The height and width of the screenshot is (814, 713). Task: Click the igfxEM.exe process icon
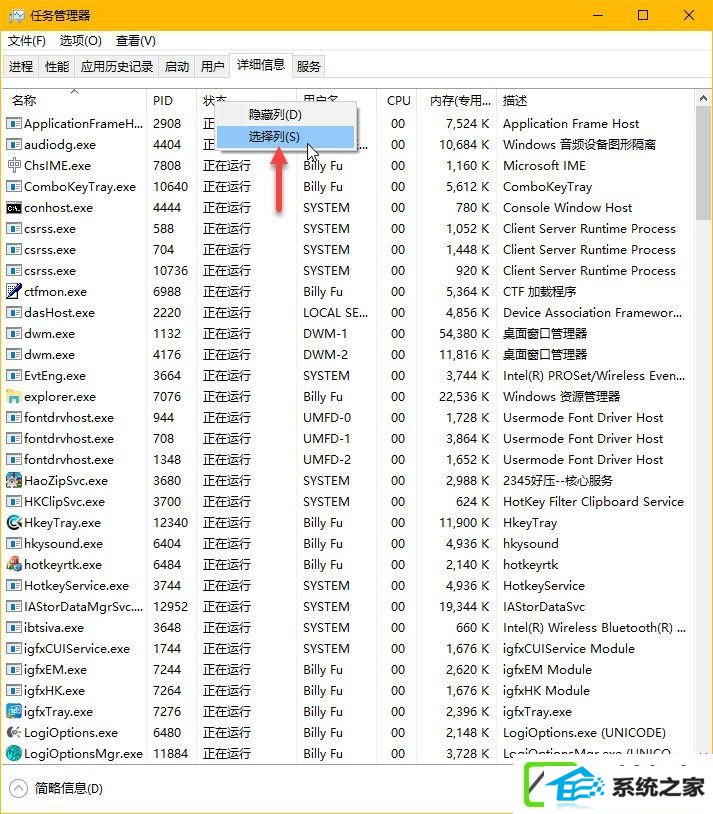point(14,670)
